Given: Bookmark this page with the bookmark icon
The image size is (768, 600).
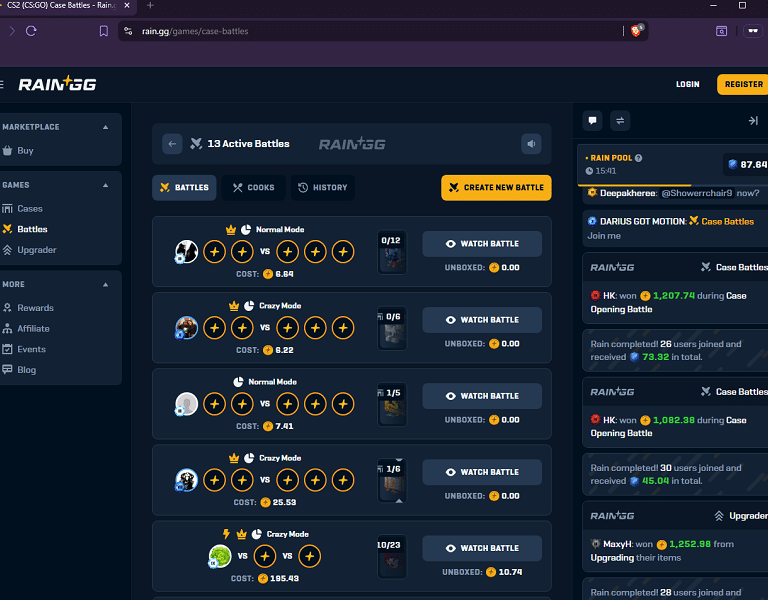Looking at the screenshot, I should [x=104, y=31].
